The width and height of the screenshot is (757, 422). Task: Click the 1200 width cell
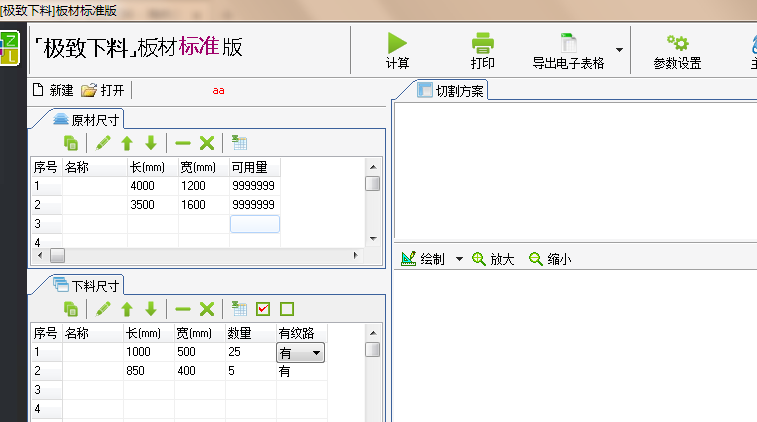204,186
